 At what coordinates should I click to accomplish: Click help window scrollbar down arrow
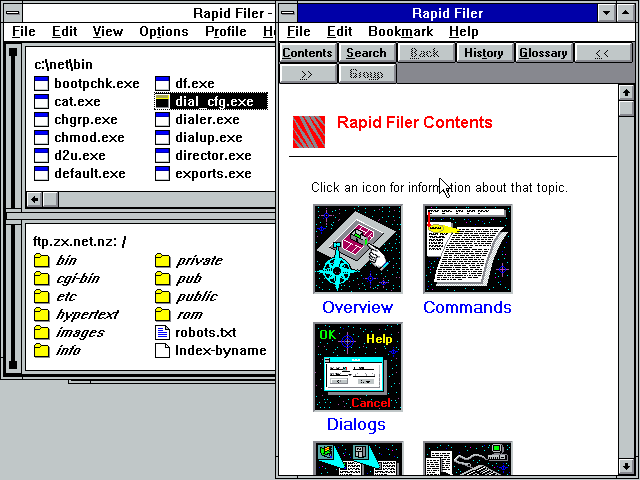pyautogui.click(x=626, y=466)
